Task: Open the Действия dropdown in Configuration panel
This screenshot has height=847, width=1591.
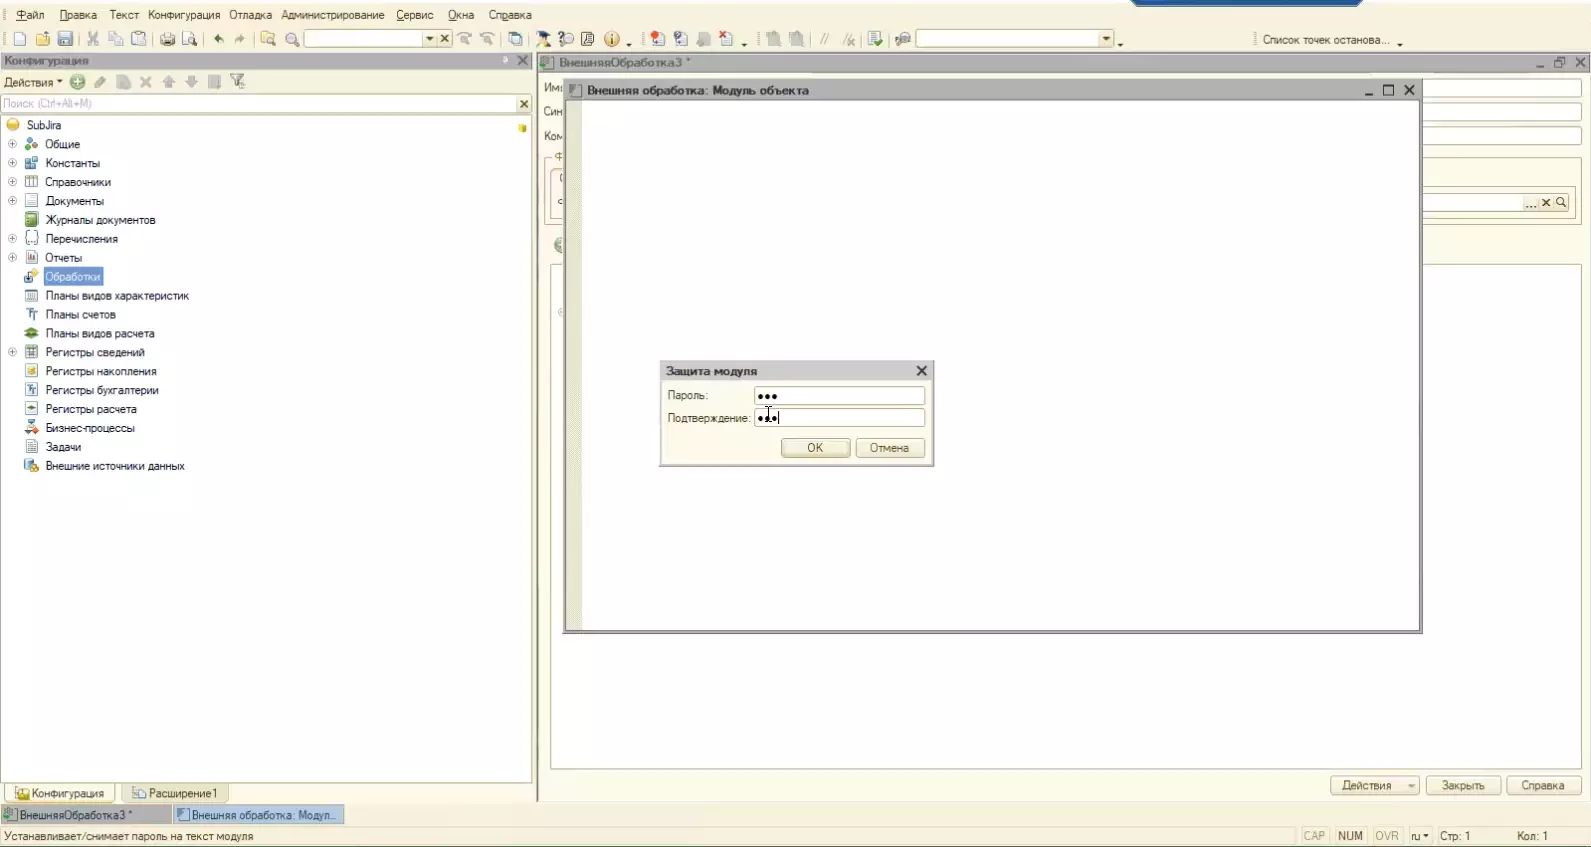Action: coord(33,82)
